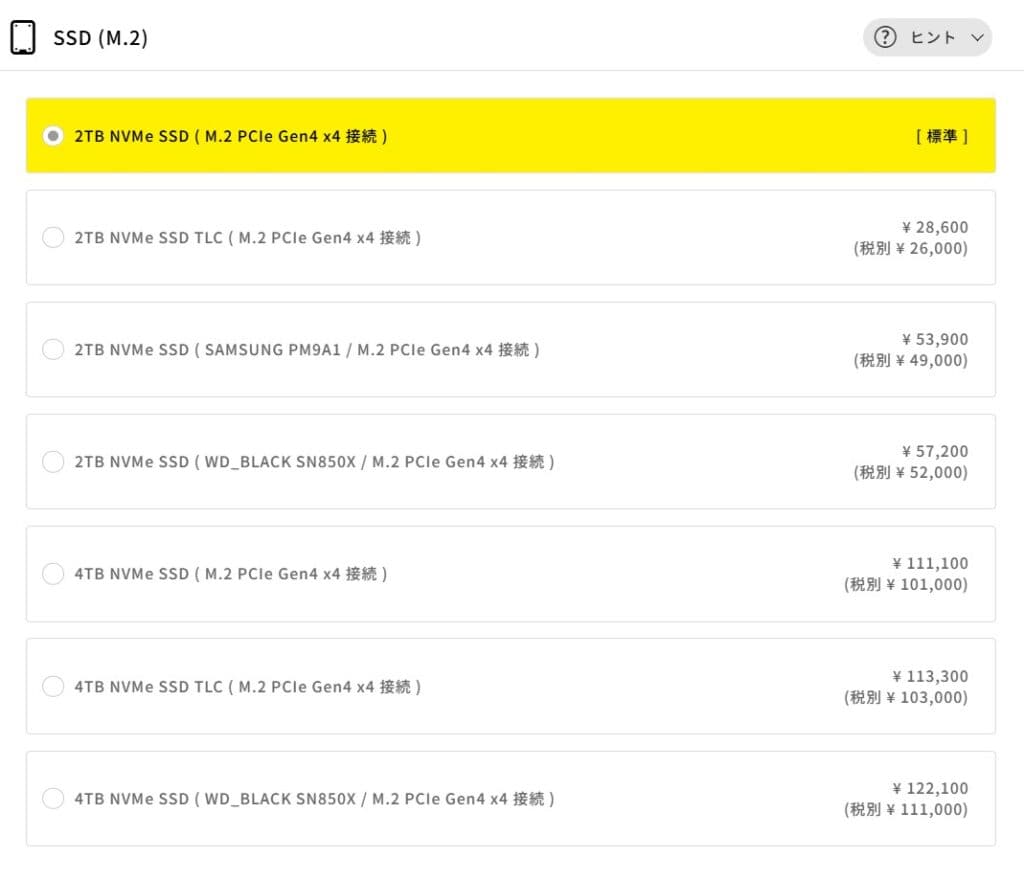
Task: Click the ¥ 28,600 price text
Action: click(x=934, y=228)
